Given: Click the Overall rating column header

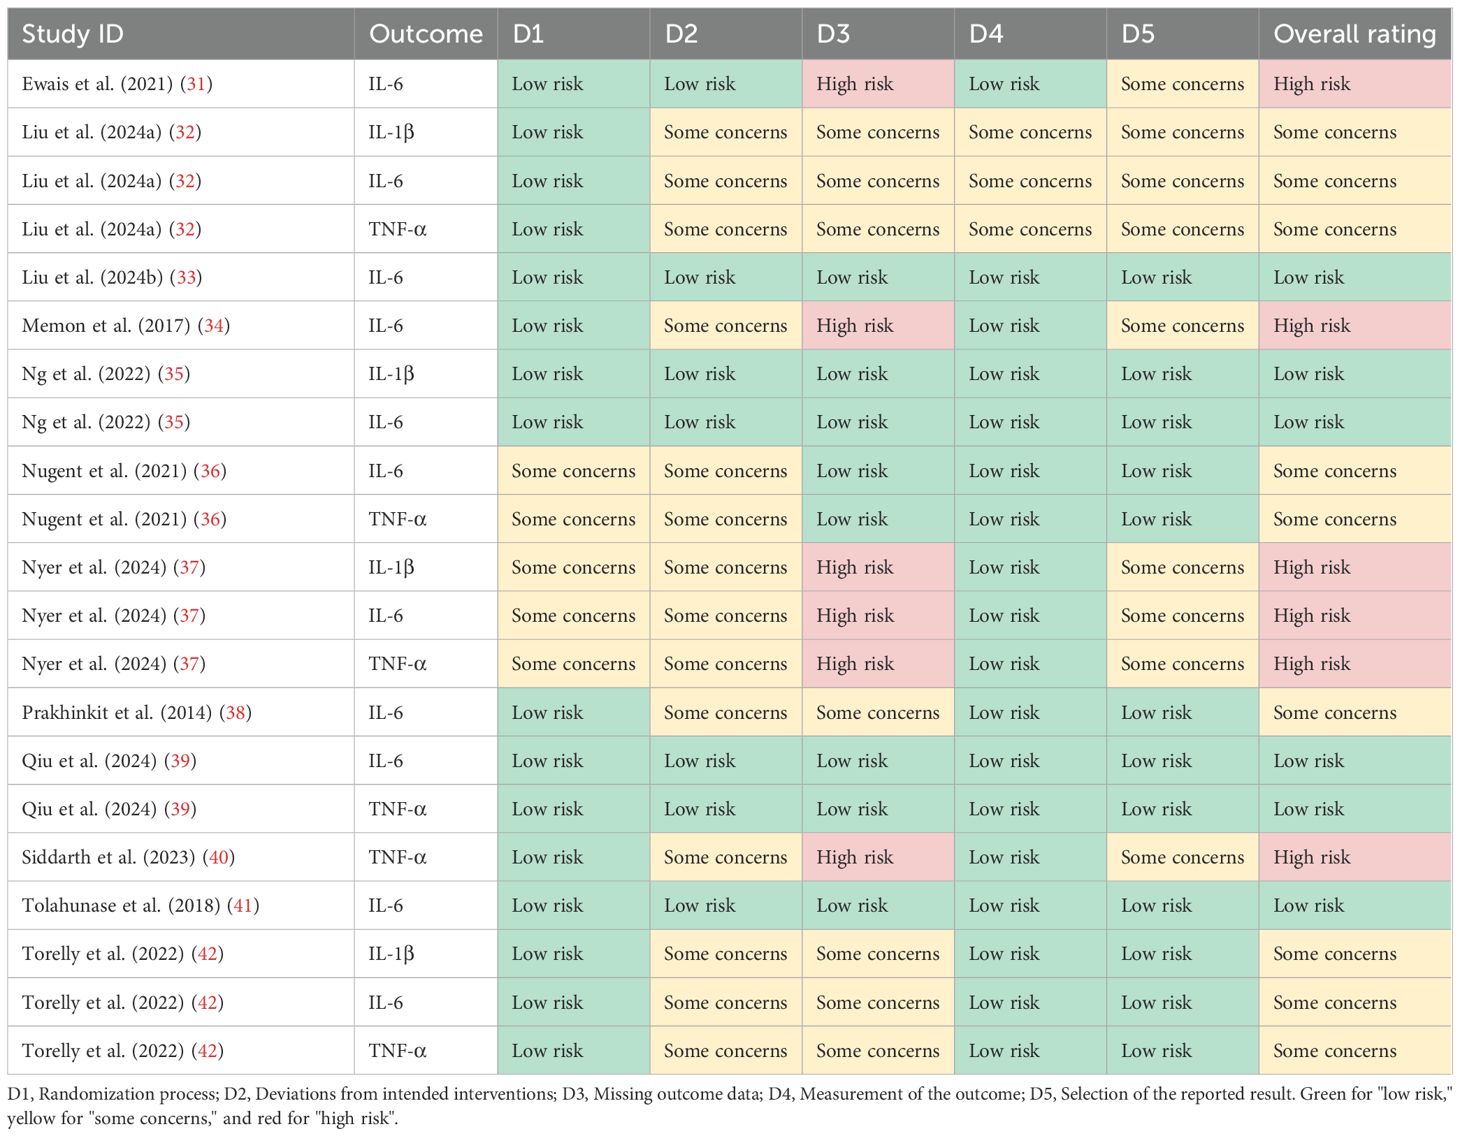Looking at the screenshot, I should pyautogui.click(x=1354, y=34).
